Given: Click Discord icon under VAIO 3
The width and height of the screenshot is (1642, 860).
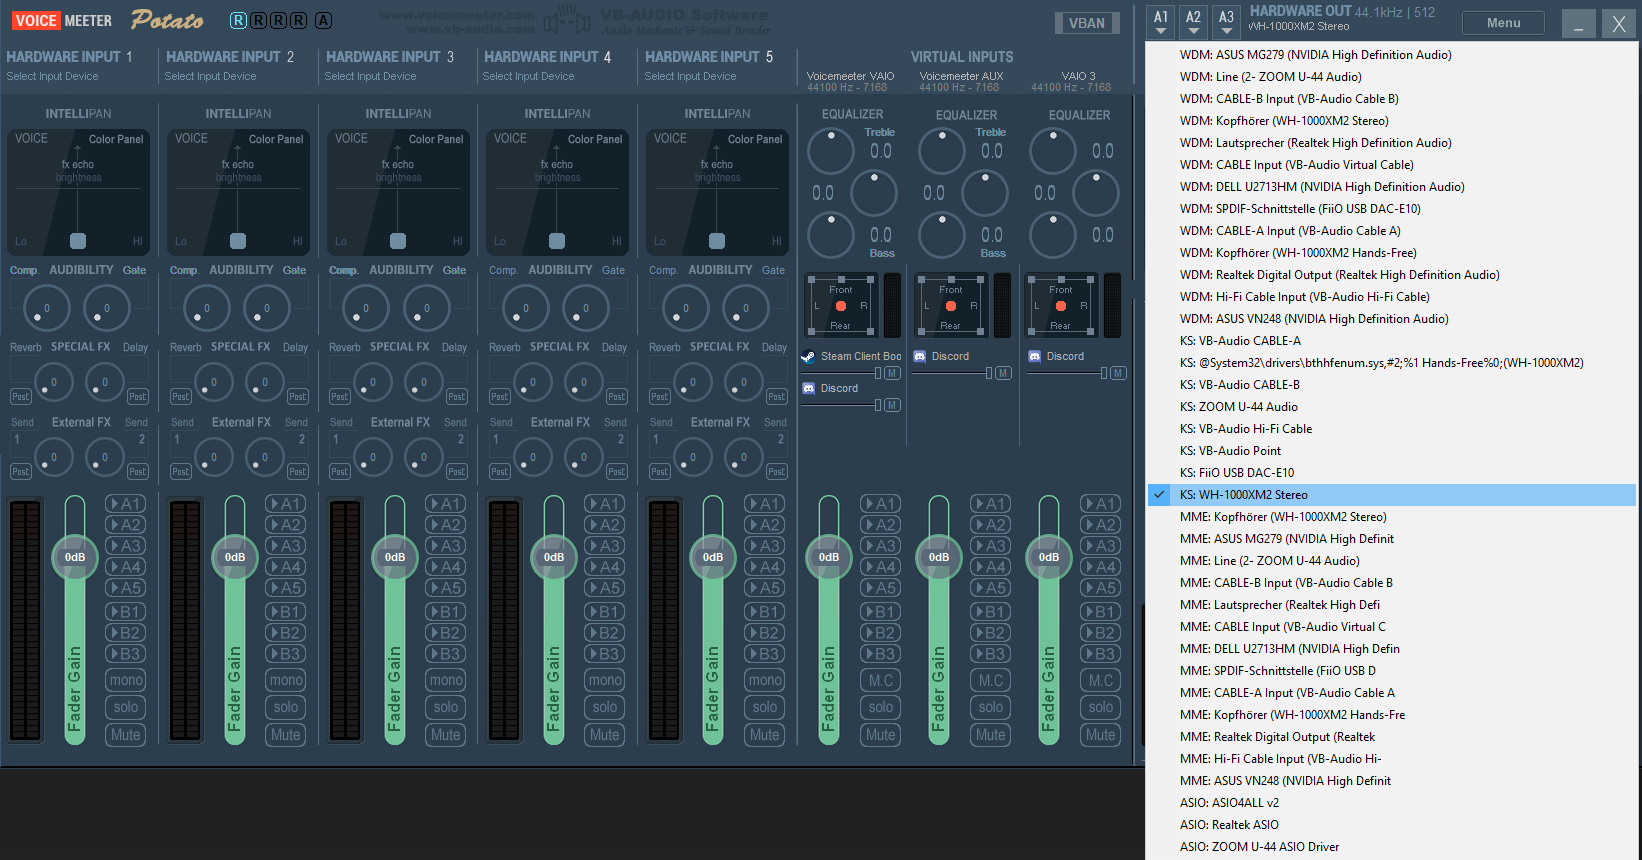Looking at the screenshot, I should click(x=1034, y=356).
